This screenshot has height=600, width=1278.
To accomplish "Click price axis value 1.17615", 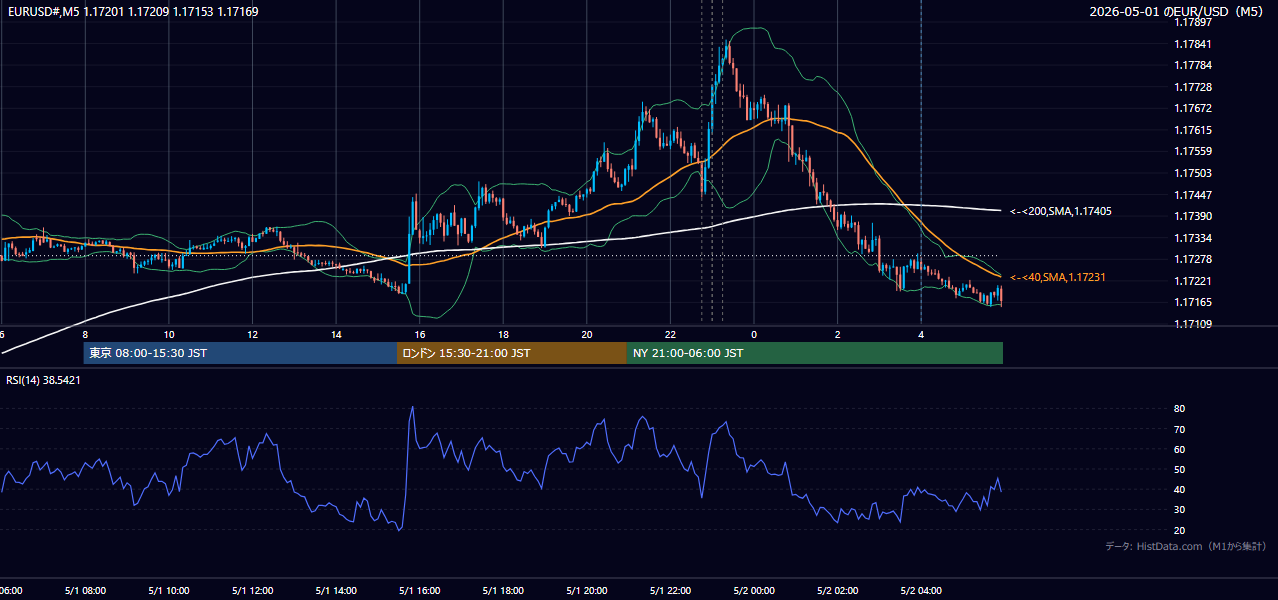I will (1193, 130).
